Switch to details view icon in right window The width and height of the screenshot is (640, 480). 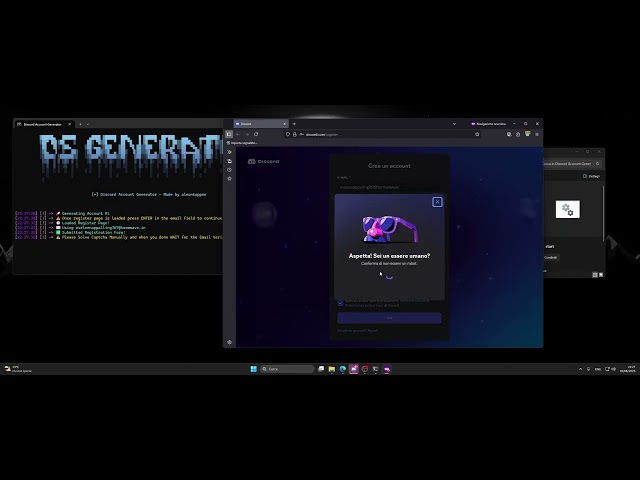tap(595, 275)
